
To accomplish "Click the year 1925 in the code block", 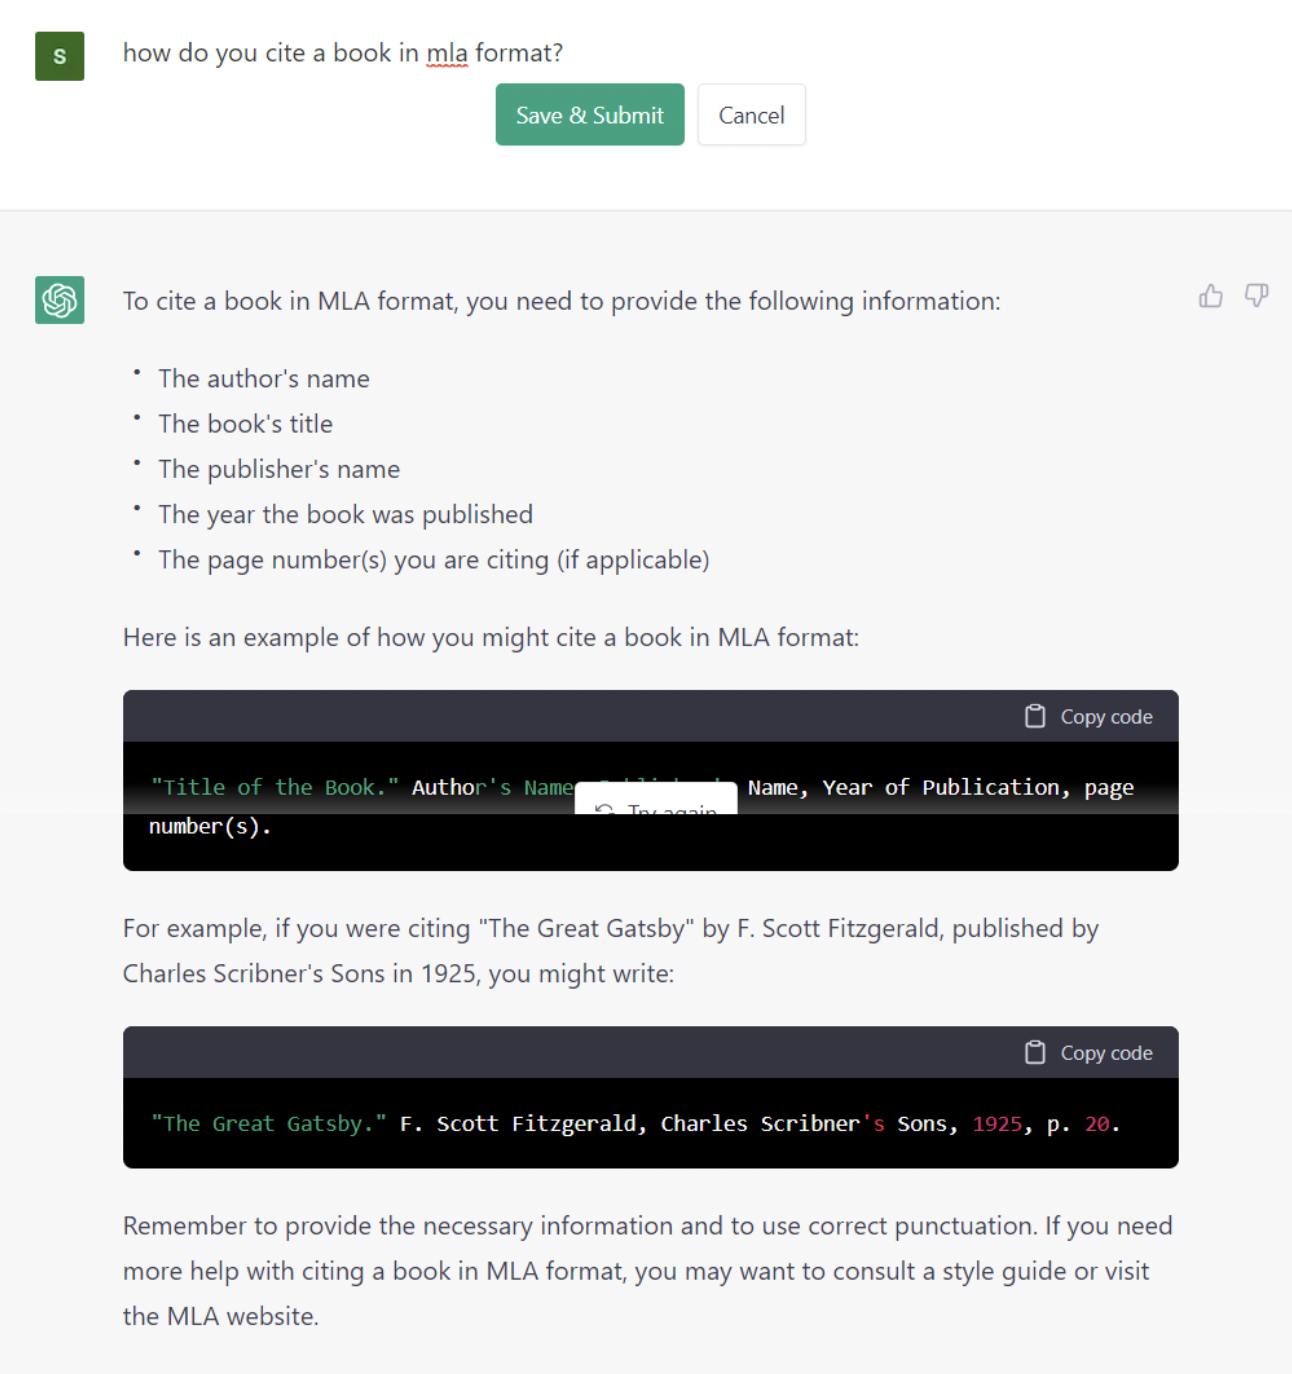I will [x=997, y=1124].
